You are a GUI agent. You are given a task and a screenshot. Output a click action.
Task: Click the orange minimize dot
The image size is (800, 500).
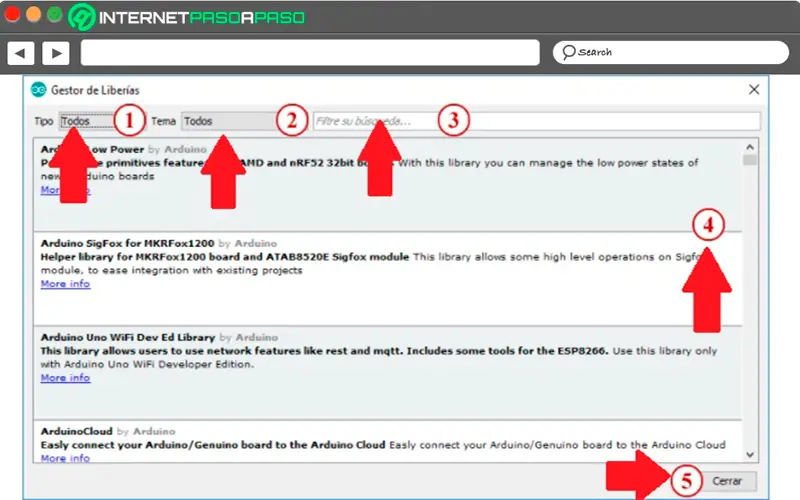(34, 14)
